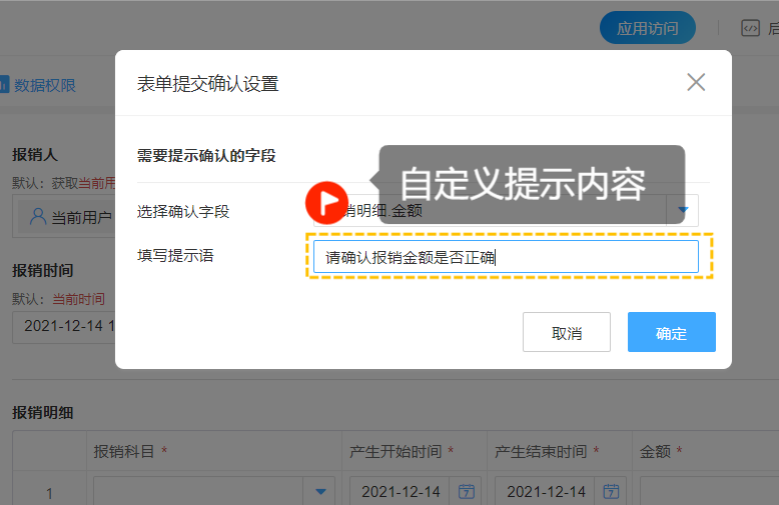The width and height of the screenshot is (779, 505).
Task: Open the 报销科目 dropdown in row 1
Action: point(320,491)
